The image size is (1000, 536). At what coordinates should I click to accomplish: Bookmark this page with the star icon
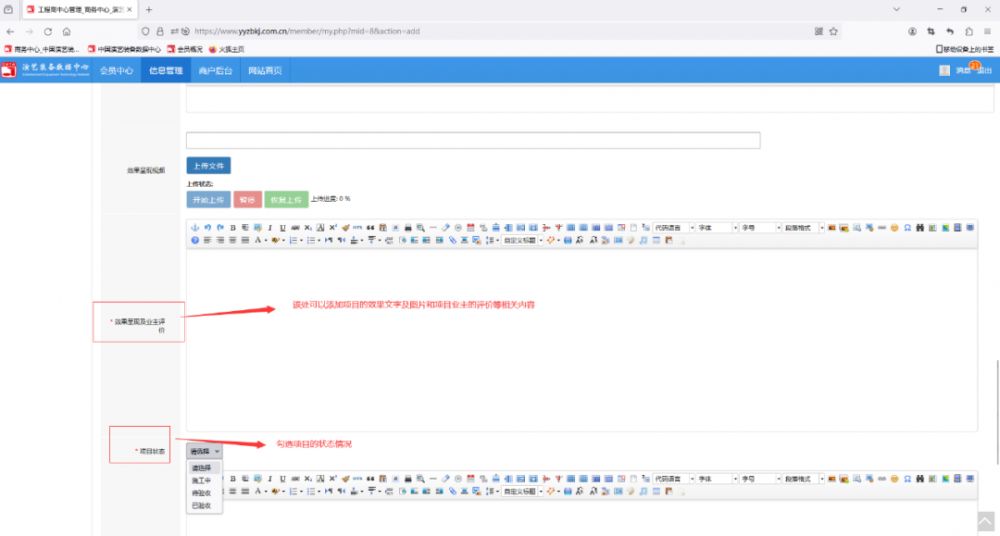coord(833,31)
